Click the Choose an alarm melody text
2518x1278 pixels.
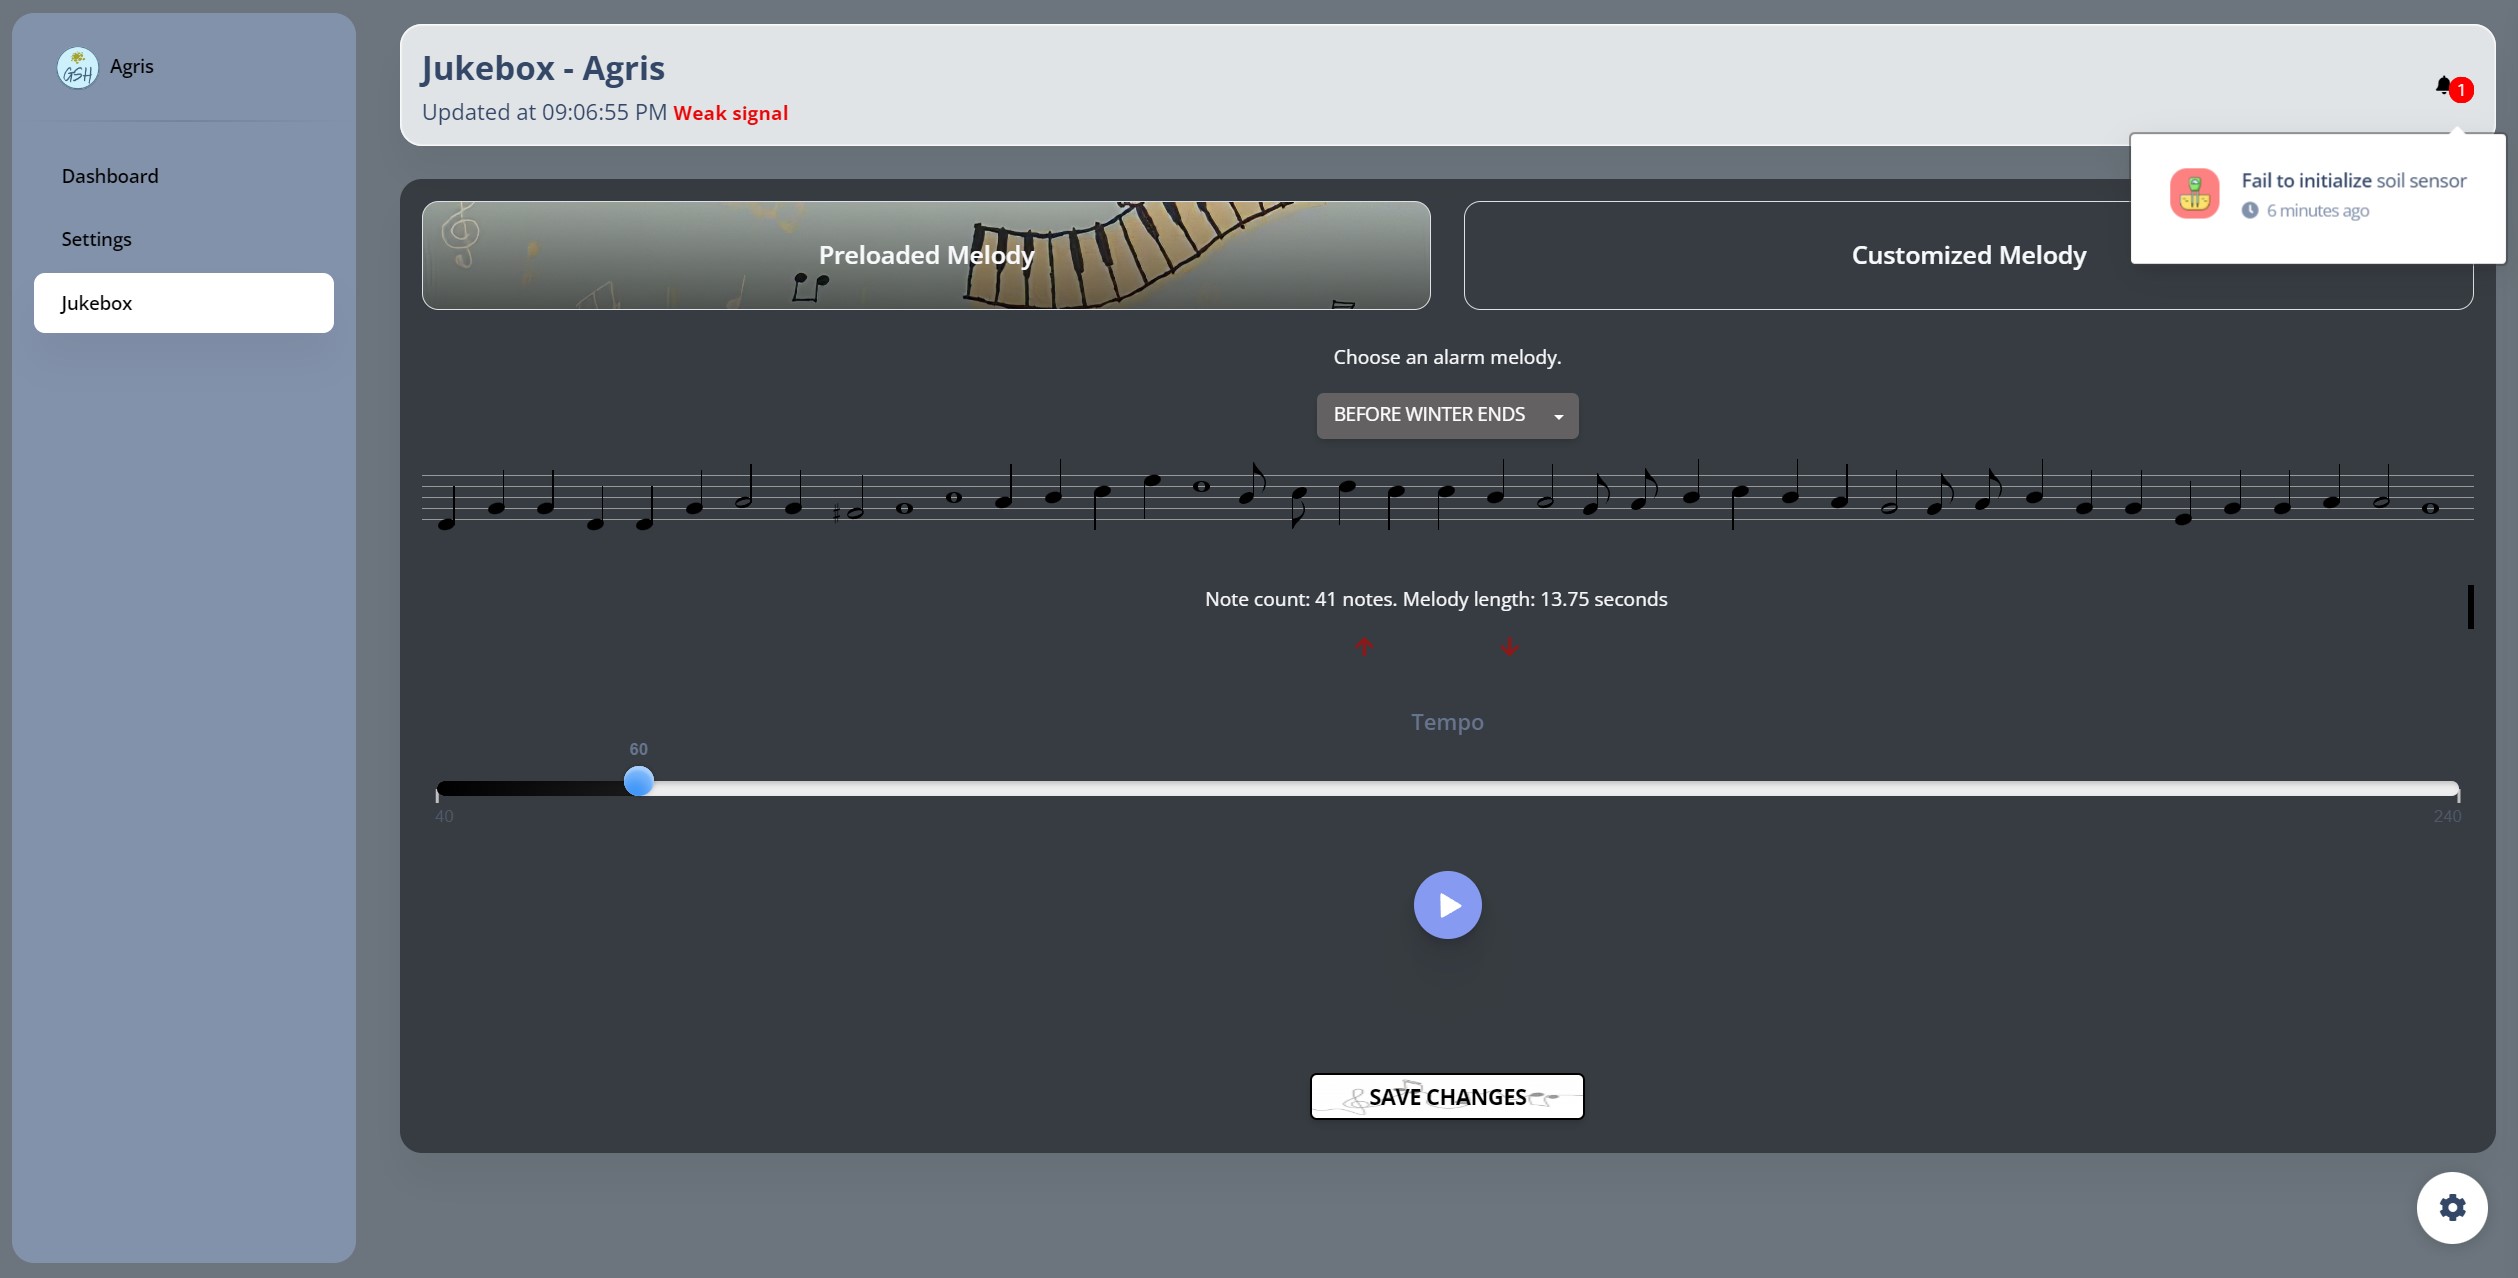pyautogui.click(x=1447, y=357)
